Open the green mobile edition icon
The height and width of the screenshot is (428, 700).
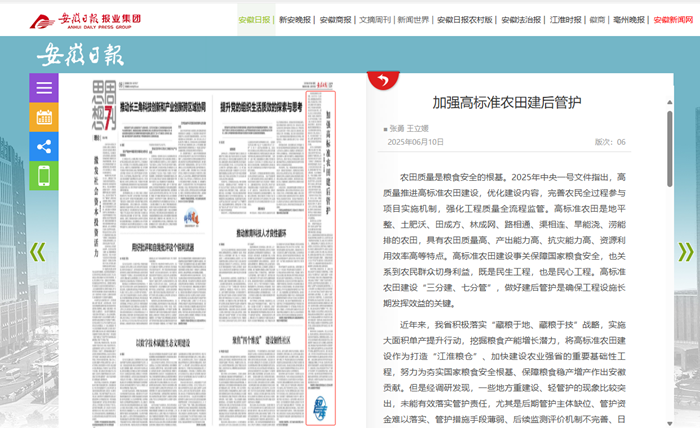[44, 176]
